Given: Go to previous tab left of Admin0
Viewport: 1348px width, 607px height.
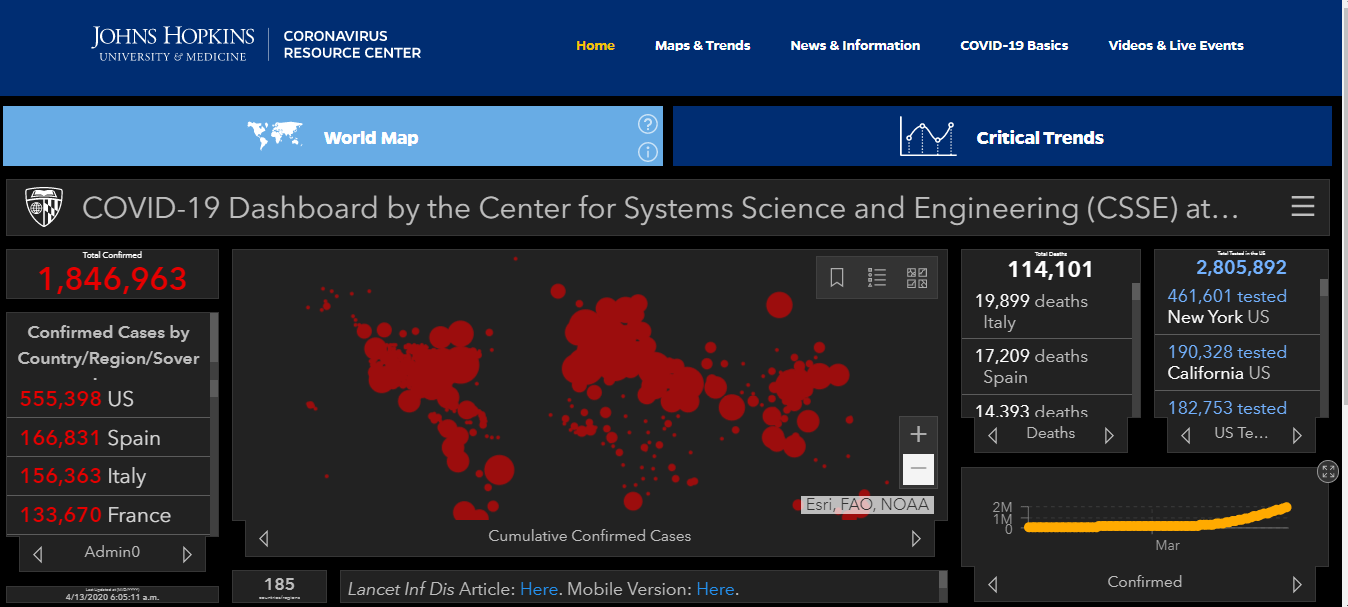Looking at the screenshot, I should (x=38, y=553).
